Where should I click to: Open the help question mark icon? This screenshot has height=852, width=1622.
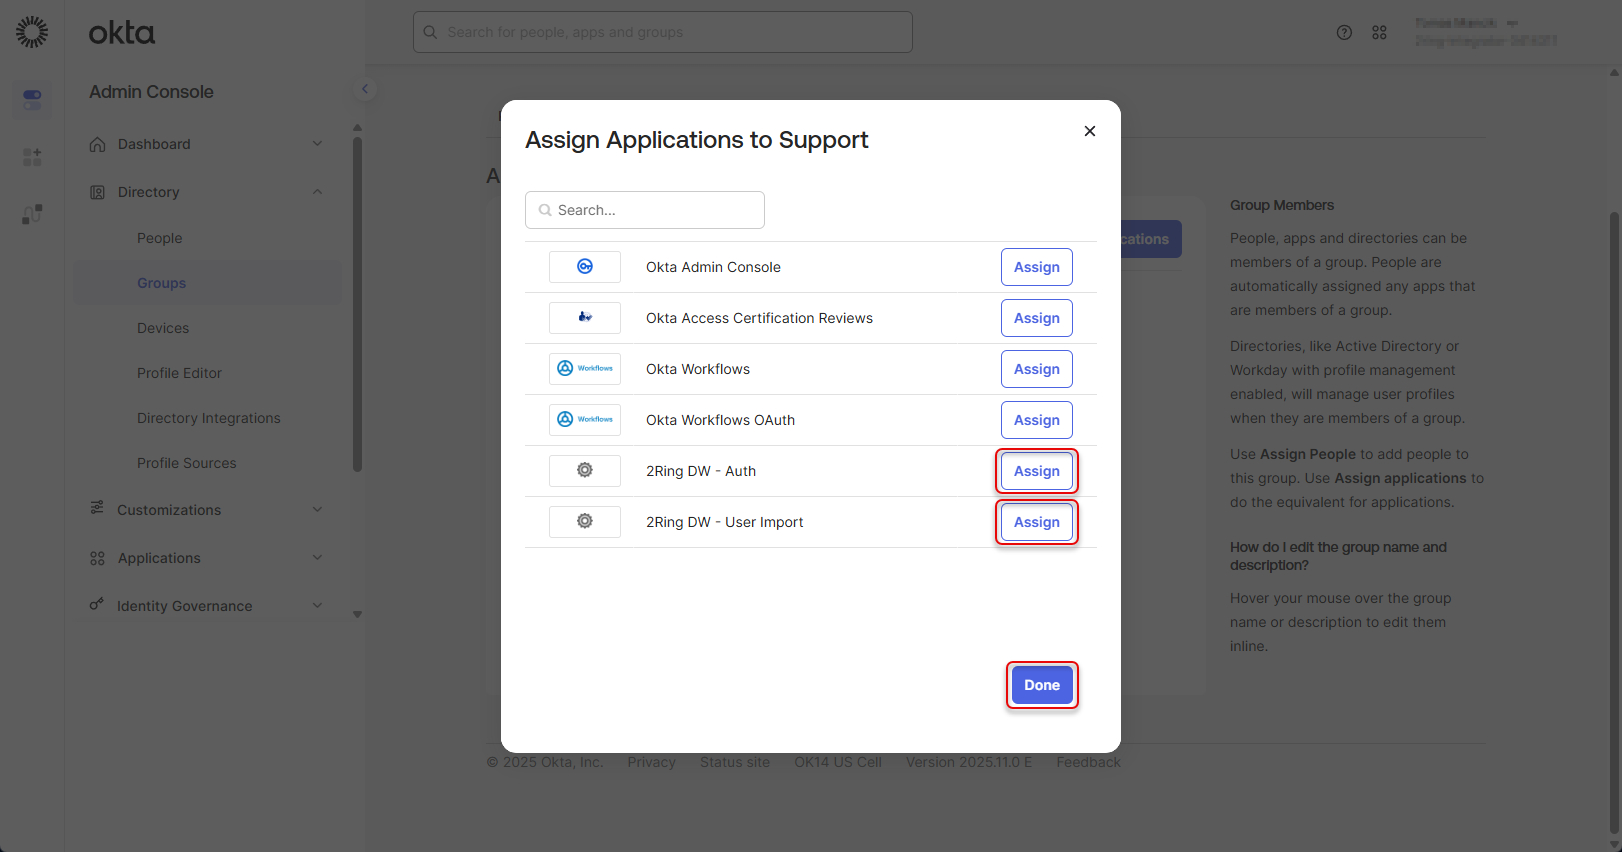tap(1344, 33)
